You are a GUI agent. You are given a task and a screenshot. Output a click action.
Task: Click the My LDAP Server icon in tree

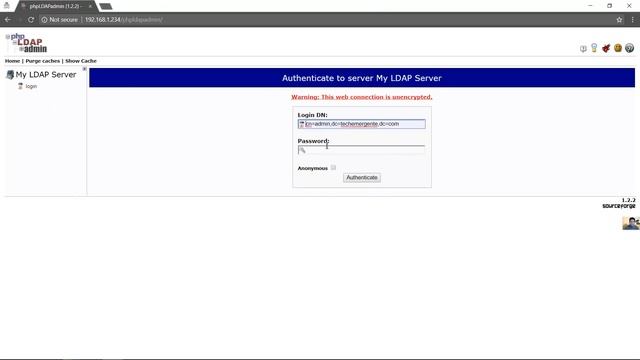tap(10, 75)
